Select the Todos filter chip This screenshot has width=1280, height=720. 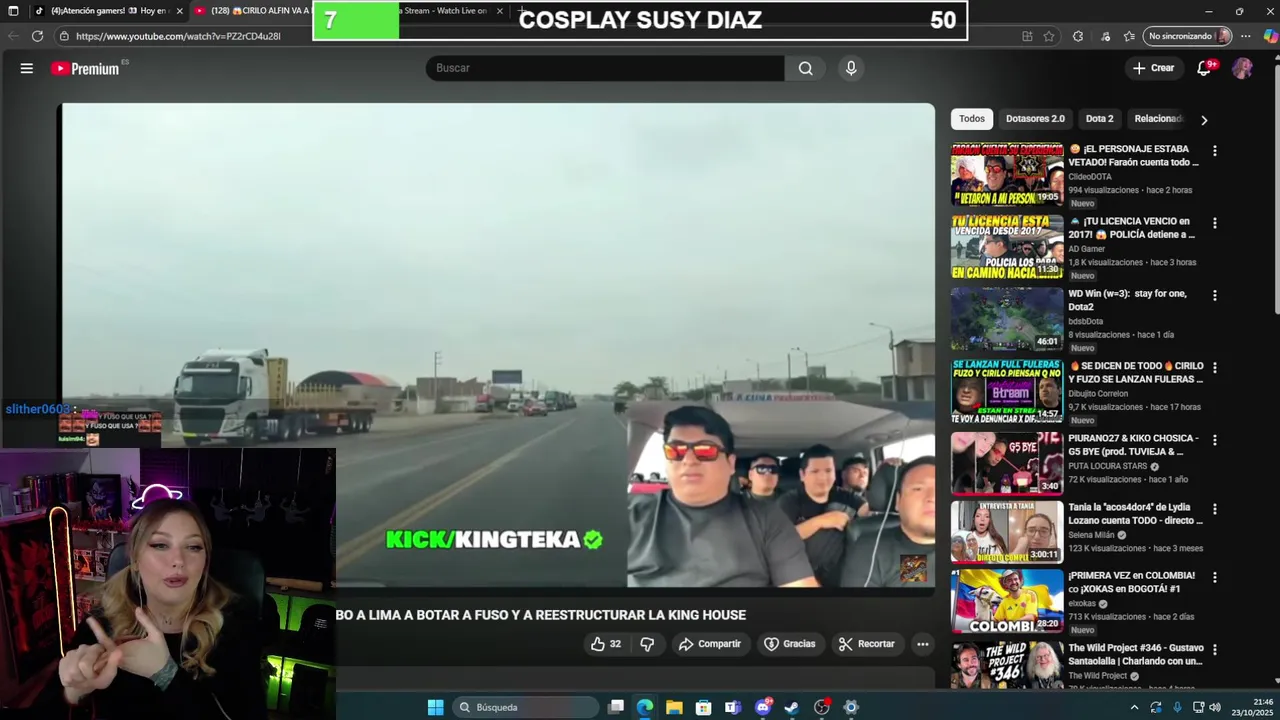pos(972,119)
